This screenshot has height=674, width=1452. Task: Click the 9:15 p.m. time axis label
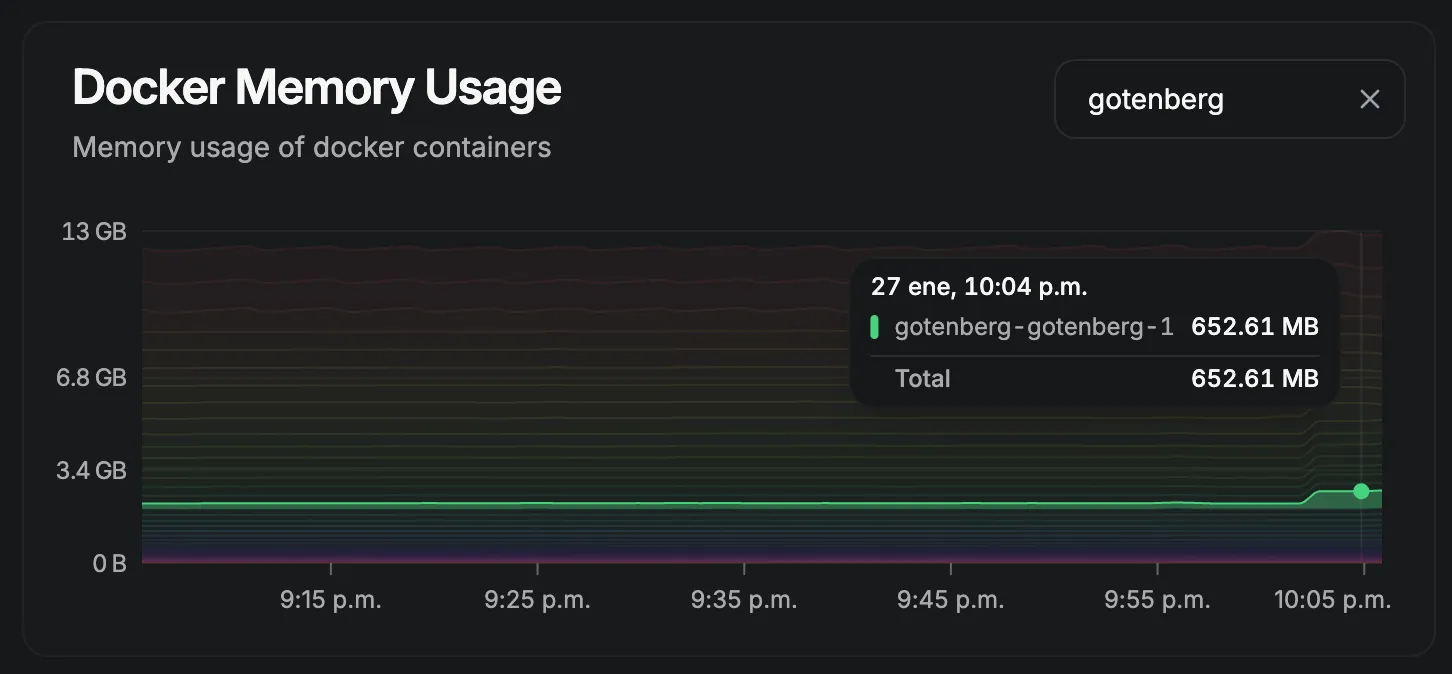331,600
